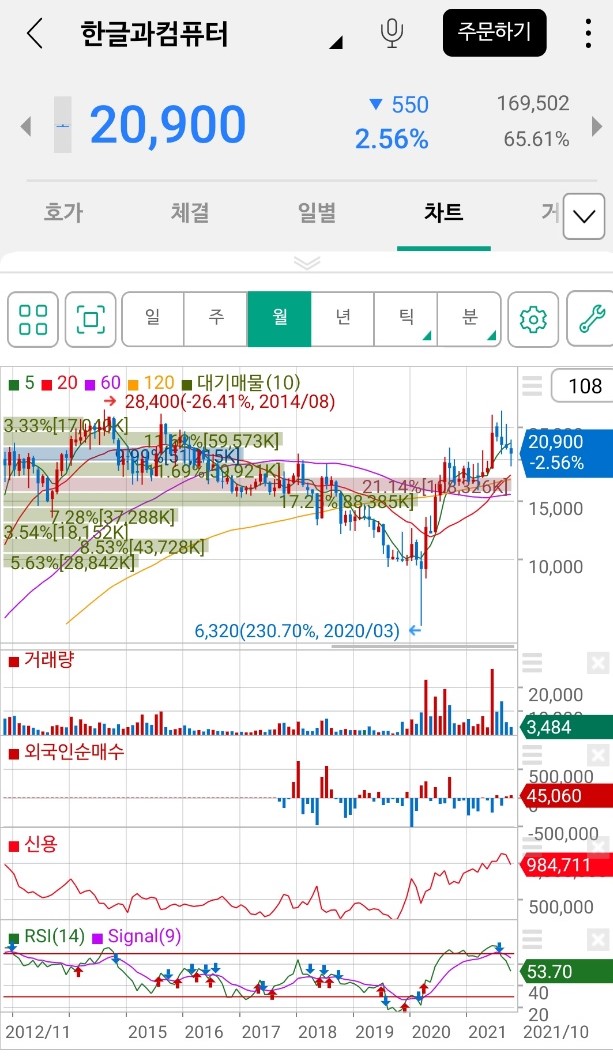Tap the 5-period moving average legend
The height and width of the screenshot is (1058, 613).
pyautogui.click(x=22, y=383)
